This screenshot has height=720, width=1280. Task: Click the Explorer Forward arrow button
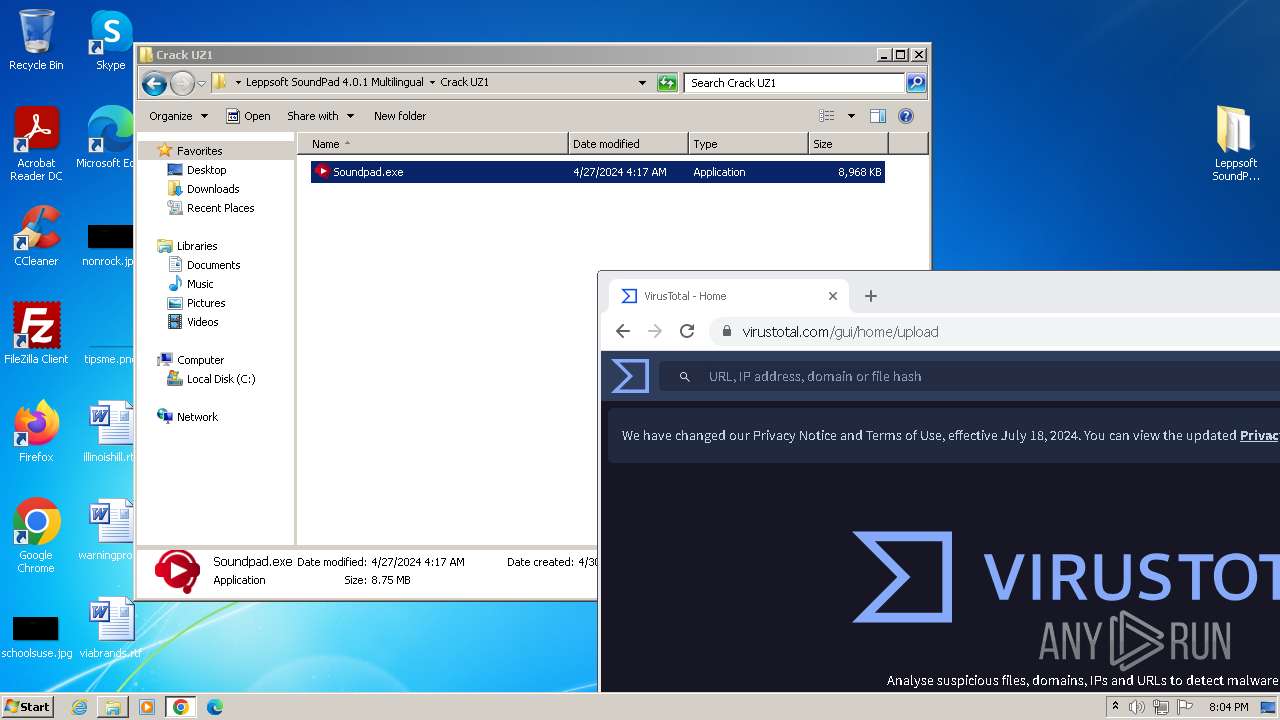click(x=182, y=83)
